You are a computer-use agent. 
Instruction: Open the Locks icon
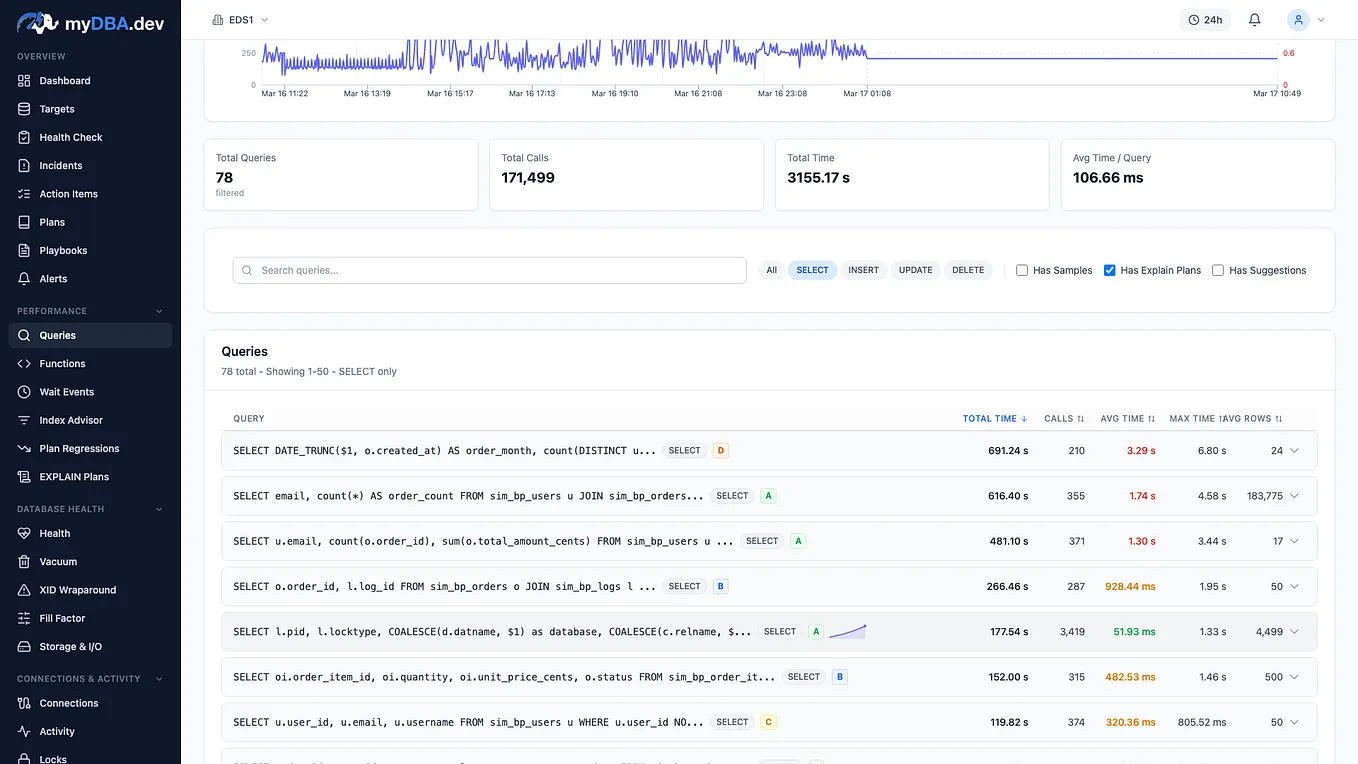24,760
